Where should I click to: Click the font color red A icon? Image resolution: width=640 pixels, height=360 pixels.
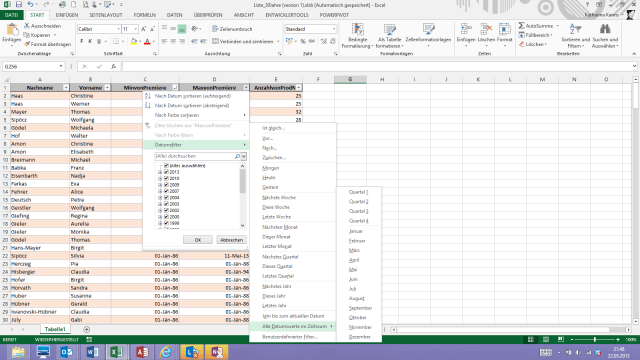click(147, 41)
